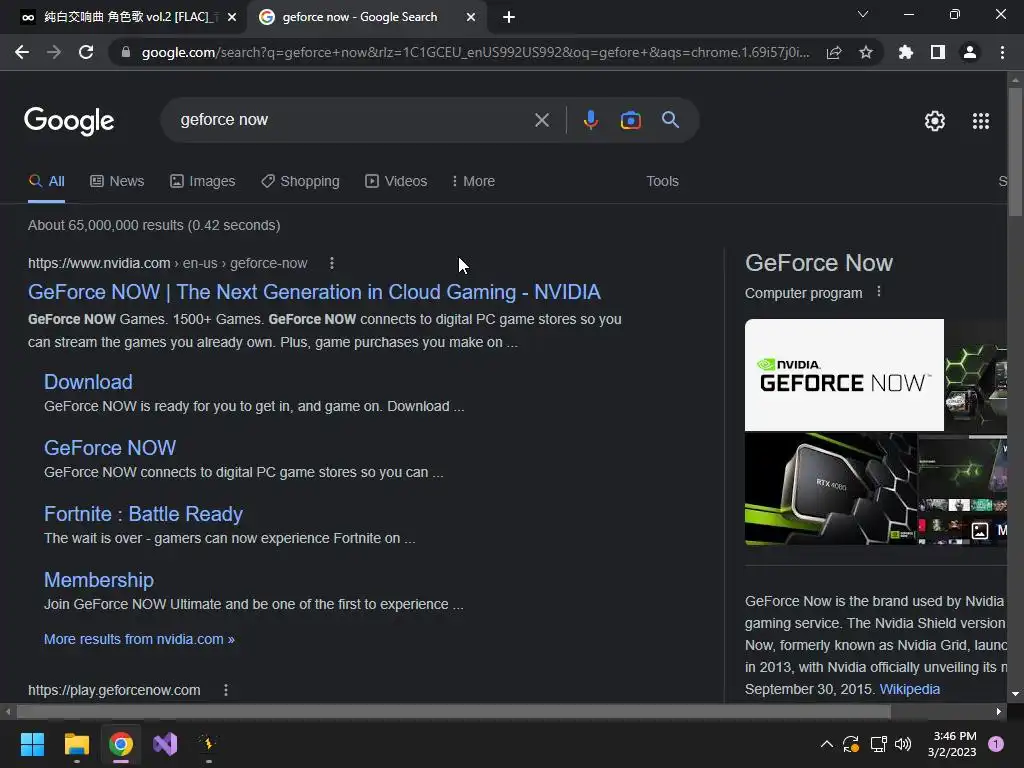Open Chrome's three-dot menu
Image resolution: width=1024 pixels, height=768 pixels.
coord(1002,52)
